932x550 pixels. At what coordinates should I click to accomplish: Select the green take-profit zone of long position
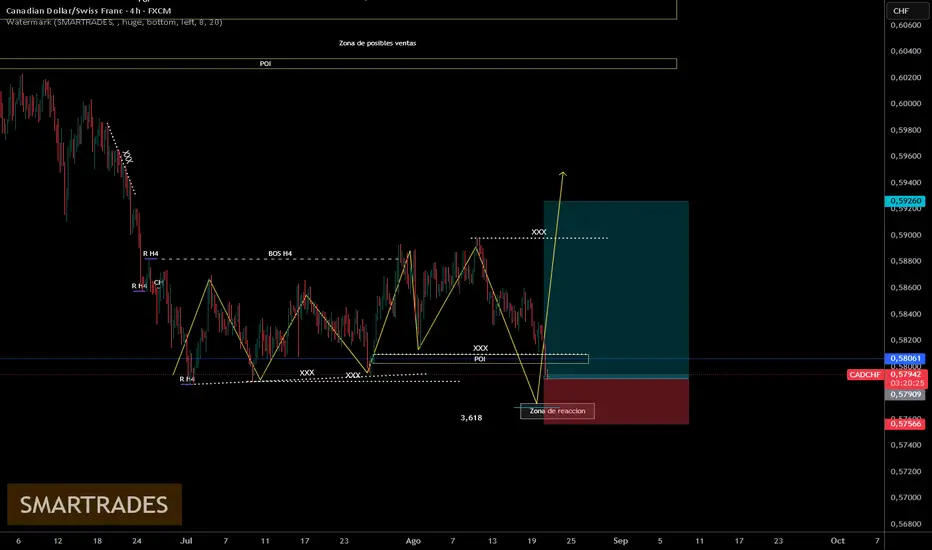[616, 290]
